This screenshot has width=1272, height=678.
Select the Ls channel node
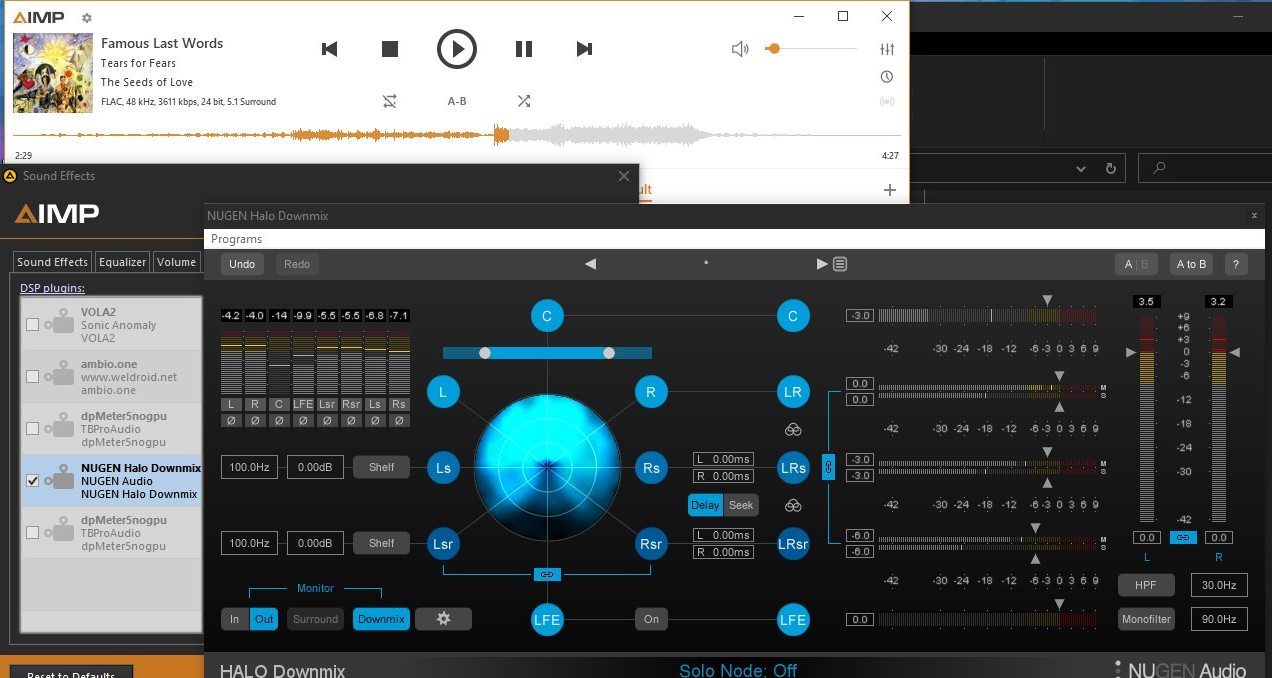point(443,467)
